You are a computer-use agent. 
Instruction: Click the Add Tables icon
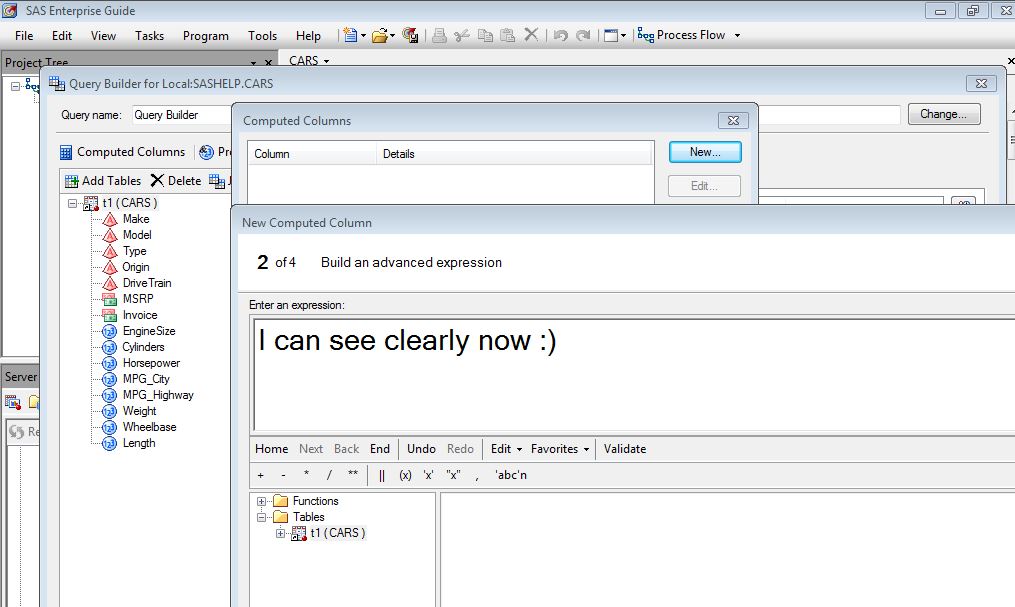[71, 181]
